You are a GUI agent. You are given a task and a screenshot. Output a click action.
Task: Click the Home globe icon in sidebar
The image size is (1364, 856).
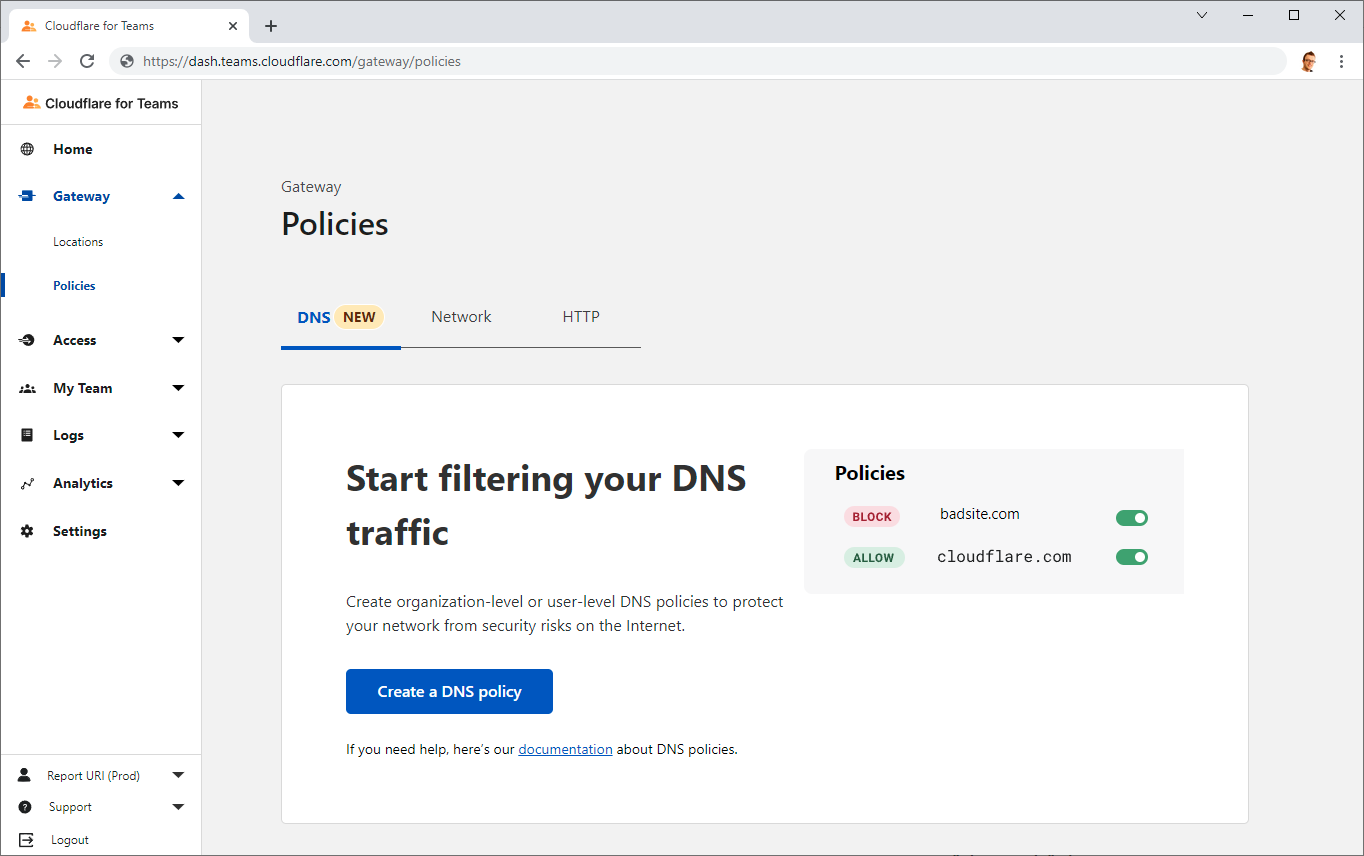coord(27,149)
